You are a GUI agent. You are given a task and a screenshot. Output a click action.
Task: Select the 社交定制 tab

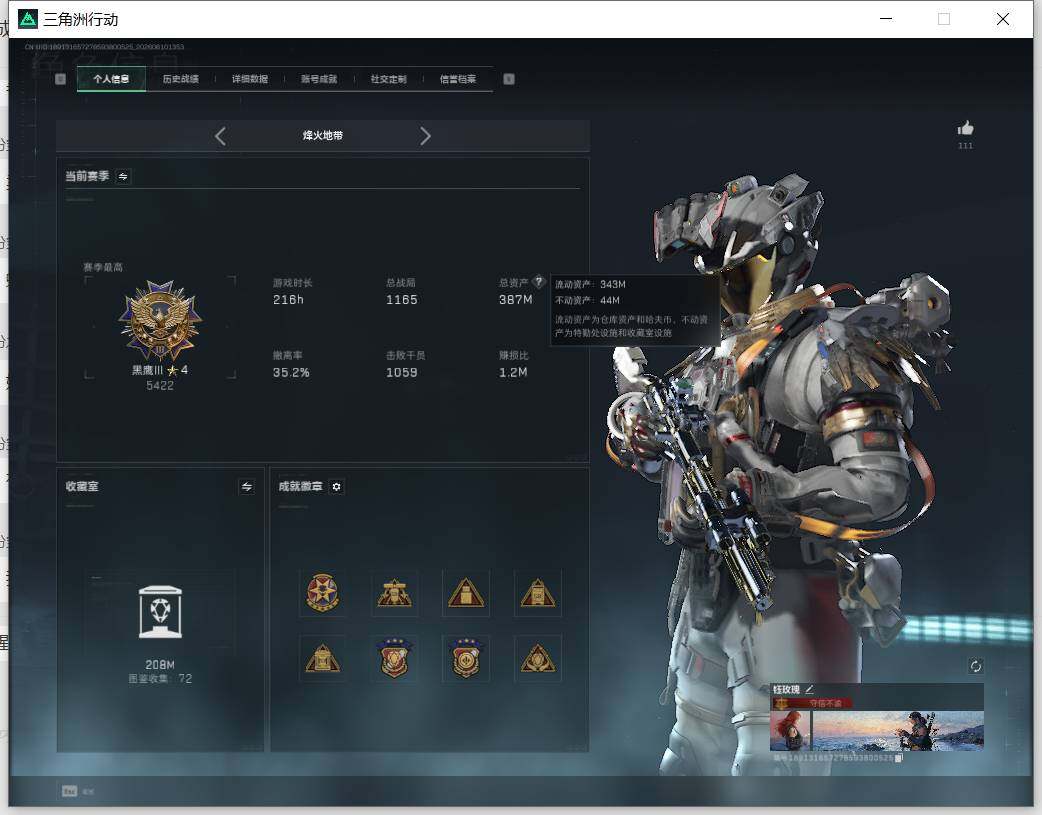pos(388,79)
